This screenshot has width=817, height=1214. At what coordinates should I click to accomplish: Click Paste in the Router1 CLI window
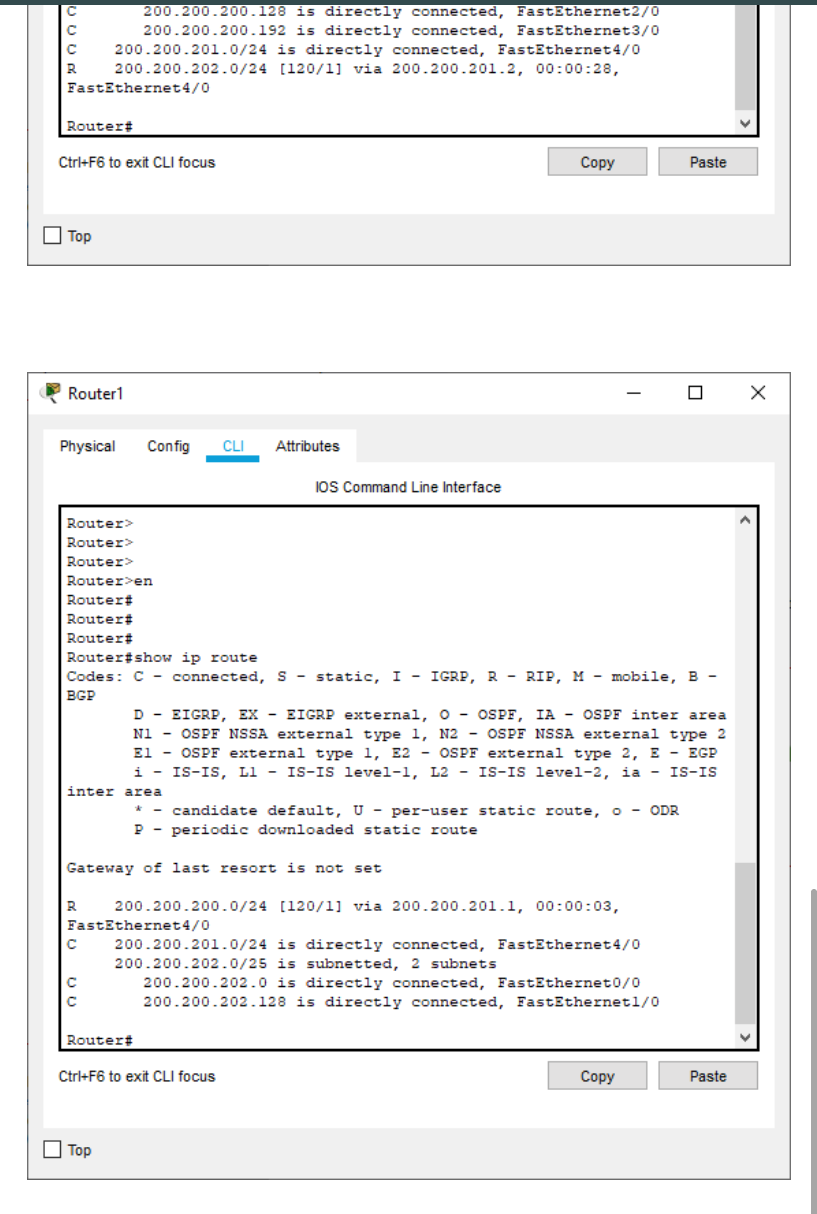pos(708,1075)
